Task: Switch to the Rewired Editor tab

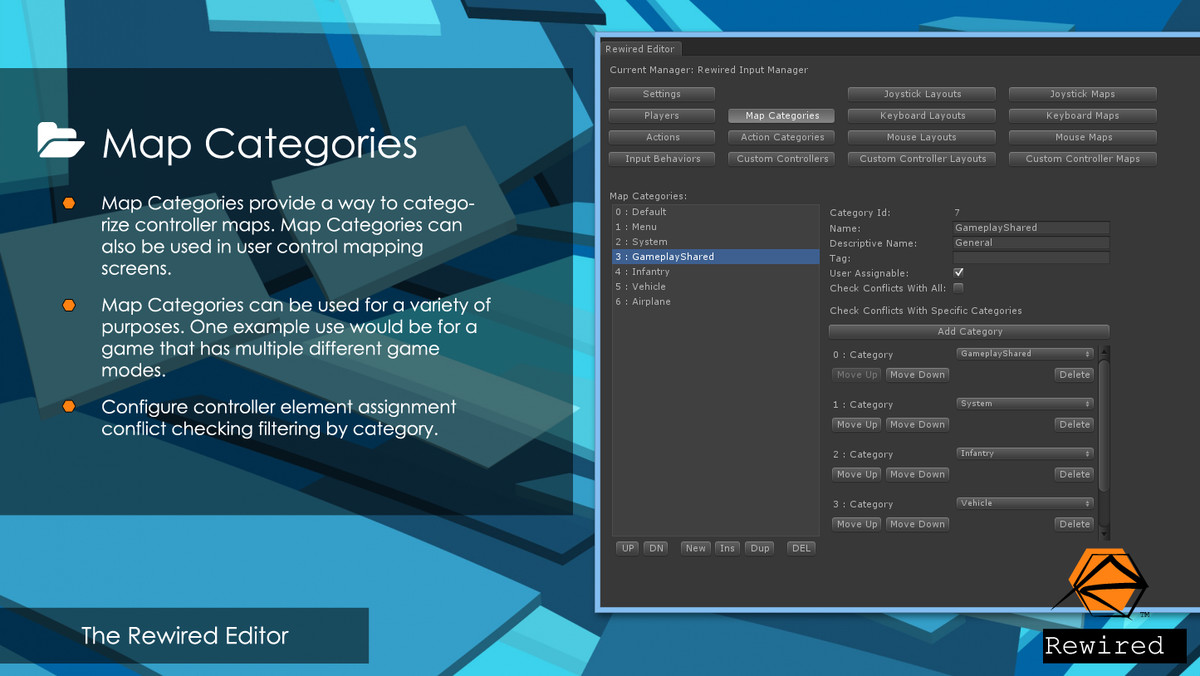Action: point(640,49)
